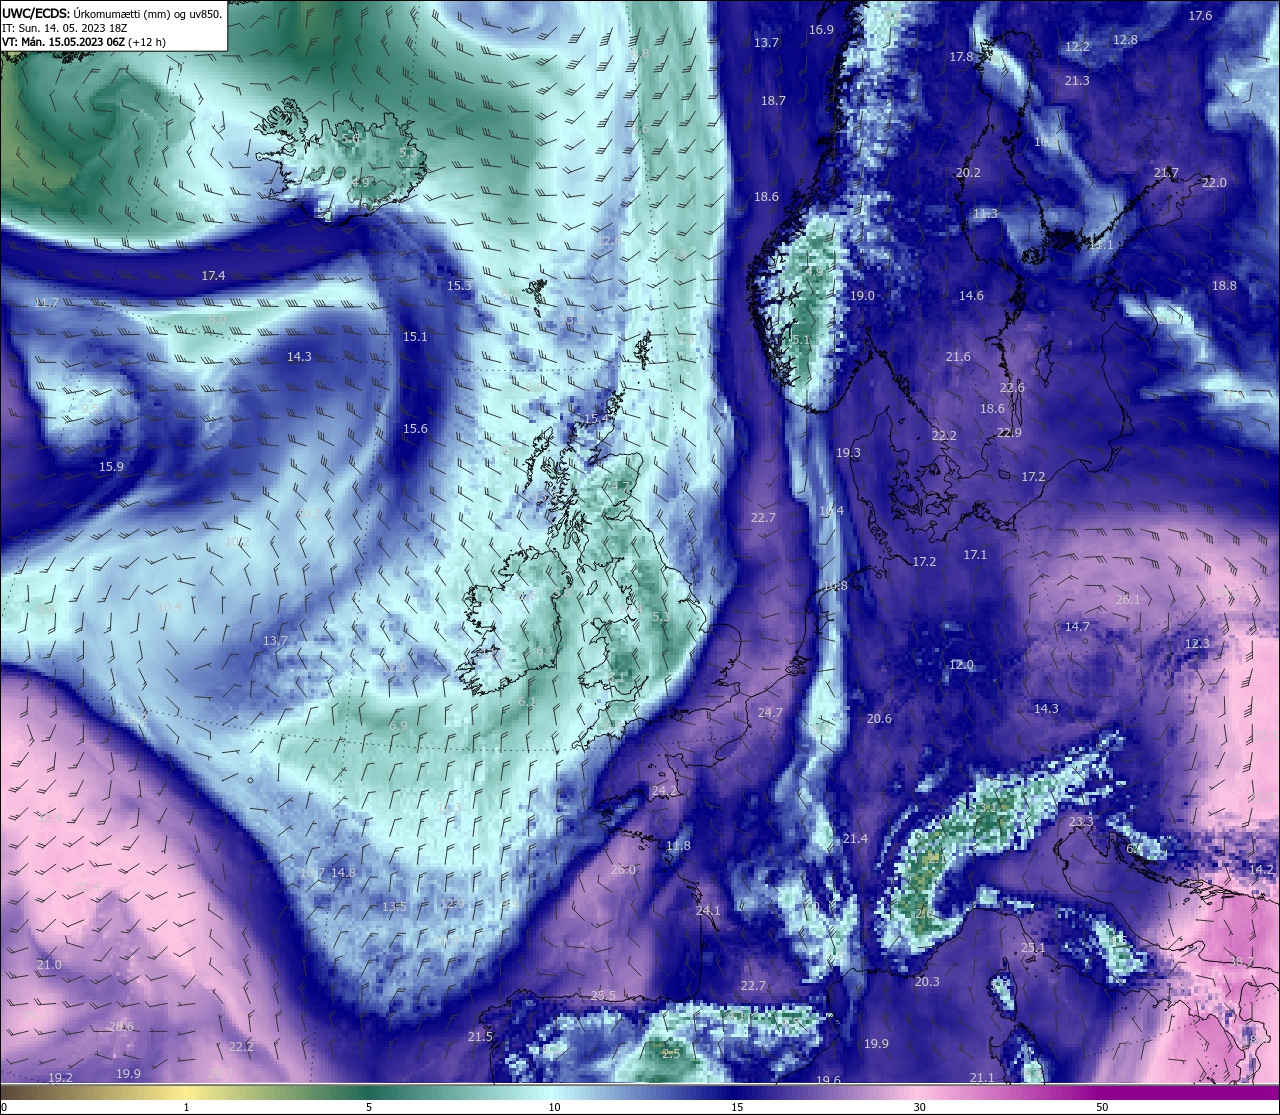The width and height of the screenshot is (1280, 1115).
Task: Click the map value "19.0" beside Norway
Action: pyautogui.click(x=862, y=295)
